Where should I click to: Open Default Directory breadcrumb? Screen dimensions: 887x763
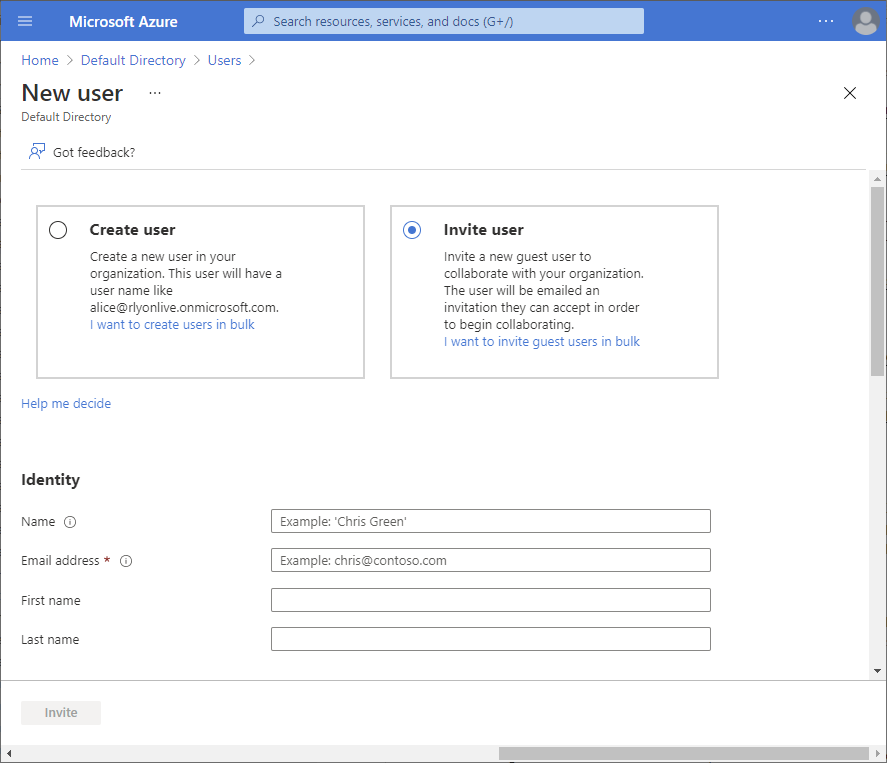[x=133, y=61]
